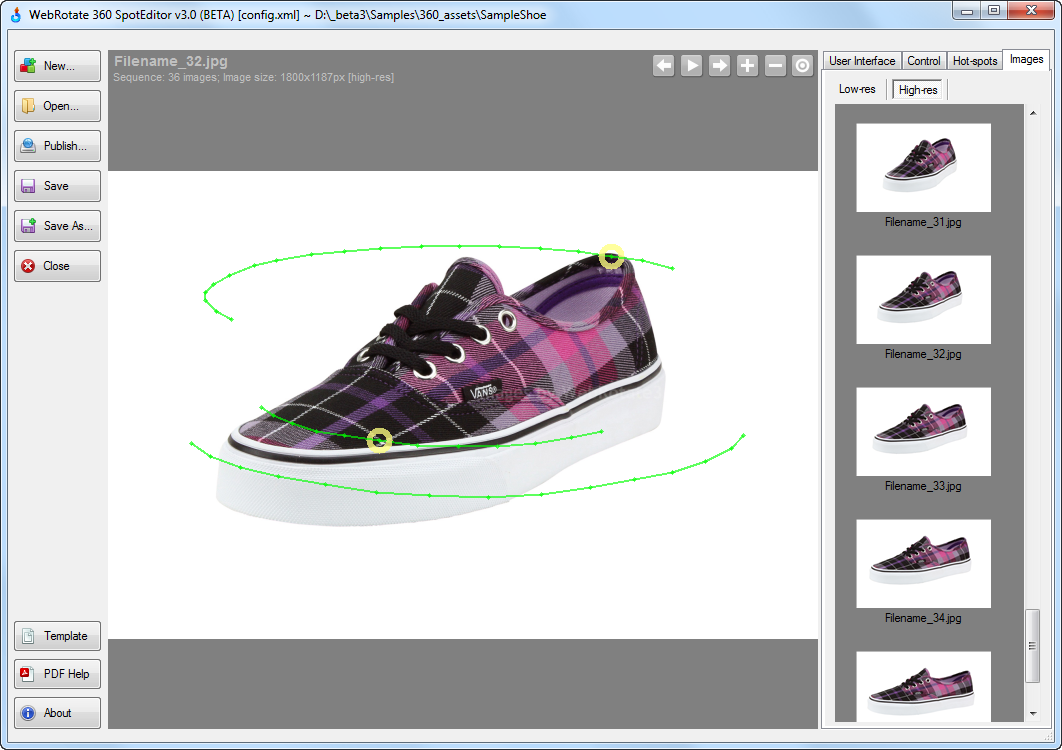Switch to the Low-res sub-tab
This screenshot has width=1062, height=750.
click(857, 89)
